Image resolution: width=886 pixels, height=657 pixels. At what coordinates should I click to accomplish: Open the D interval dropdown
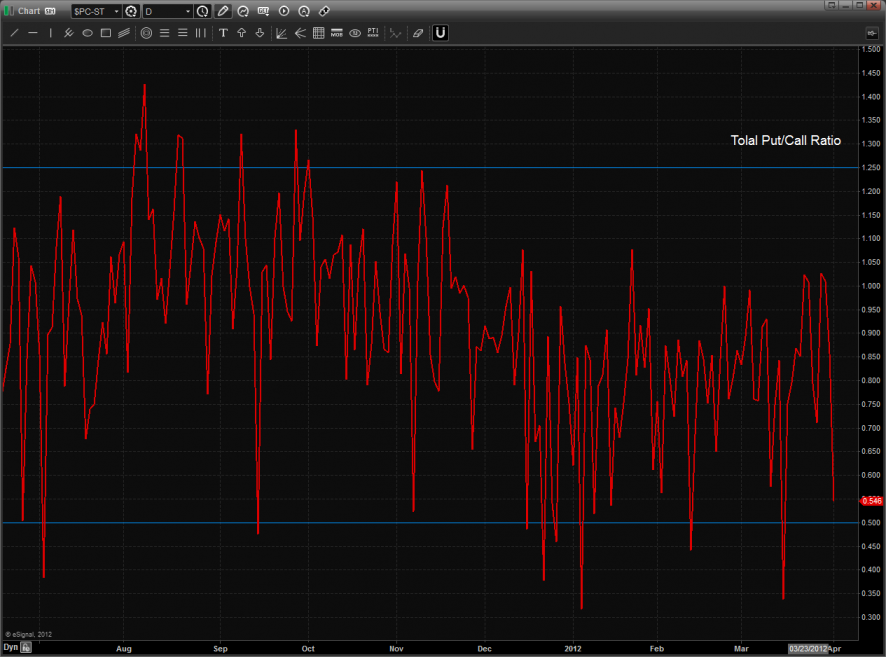point(187,11)
